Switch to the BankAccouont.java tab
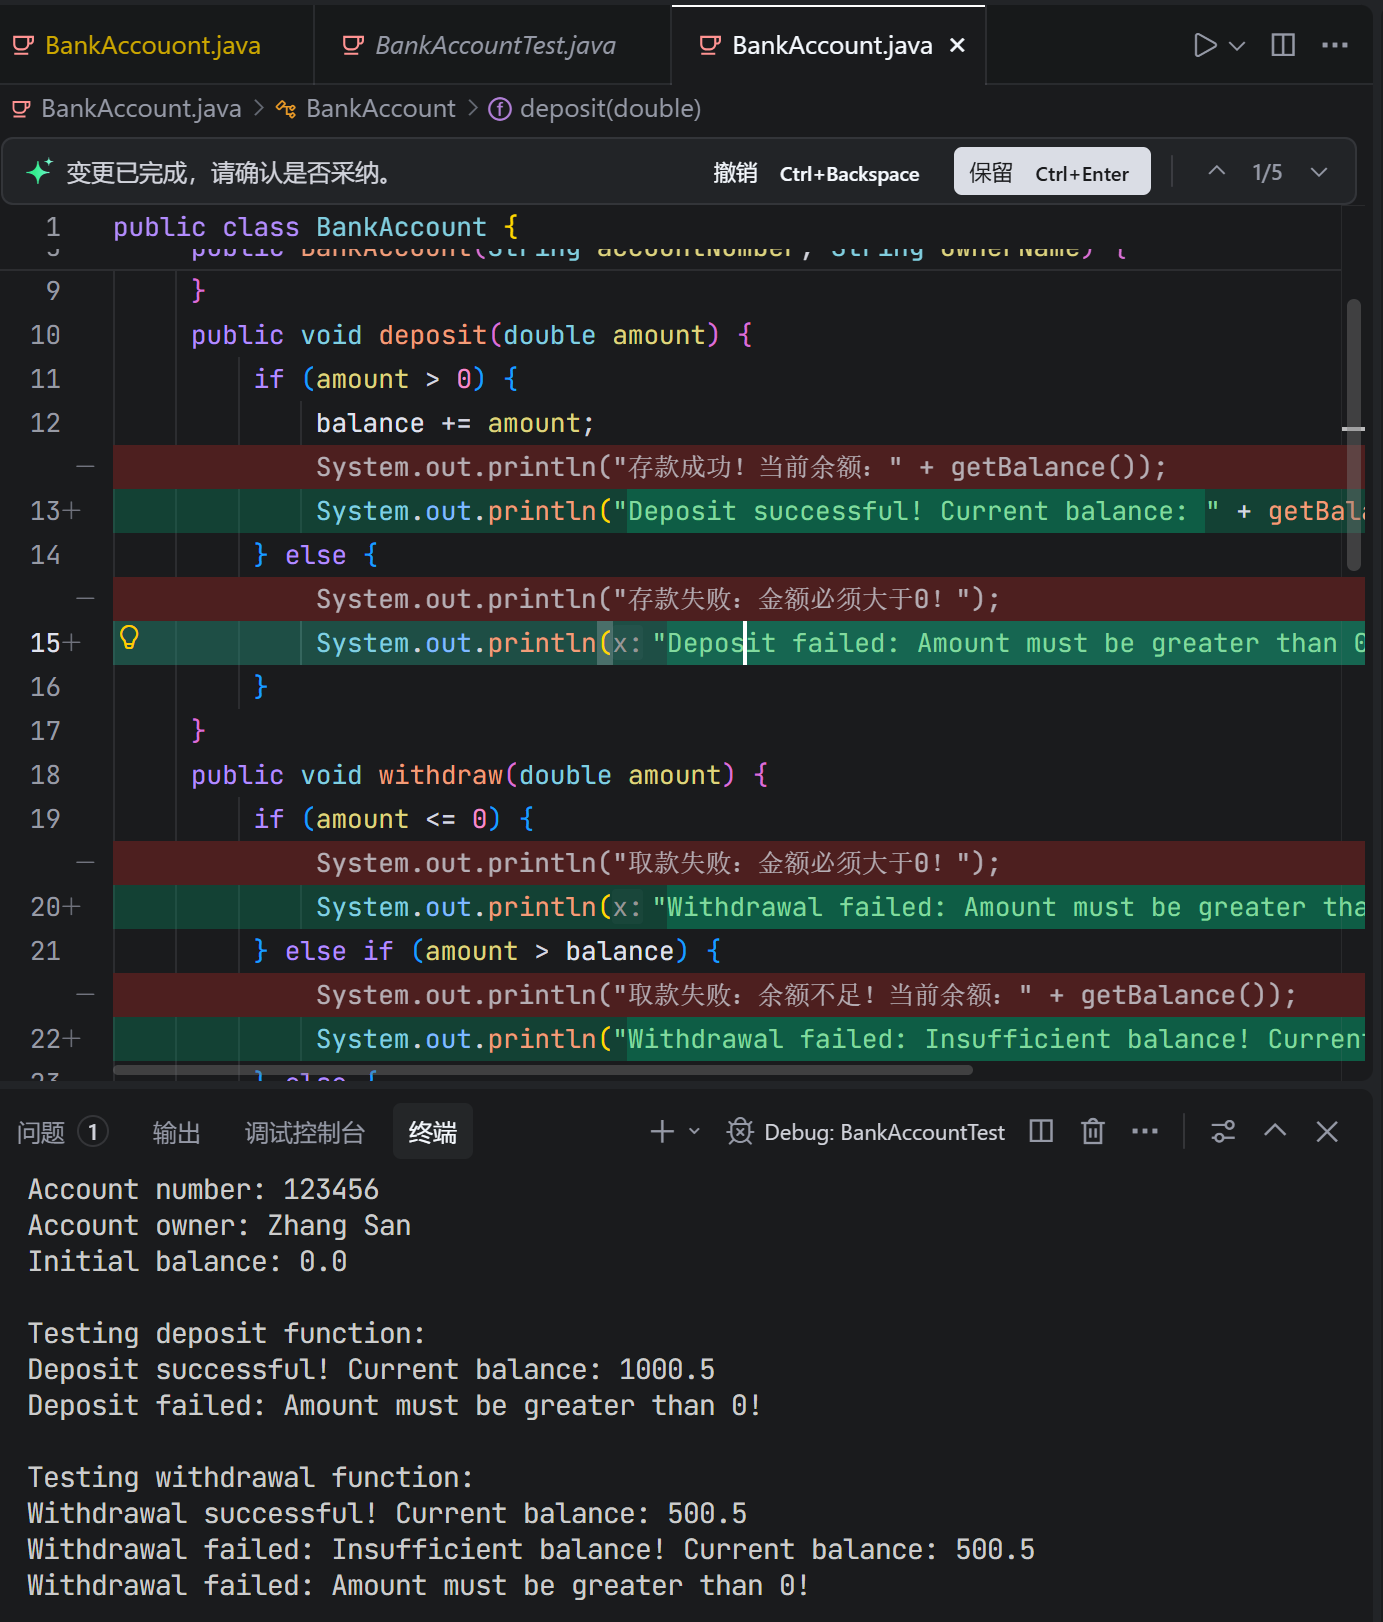1383x1622 pixels. (x=152, y=46)
